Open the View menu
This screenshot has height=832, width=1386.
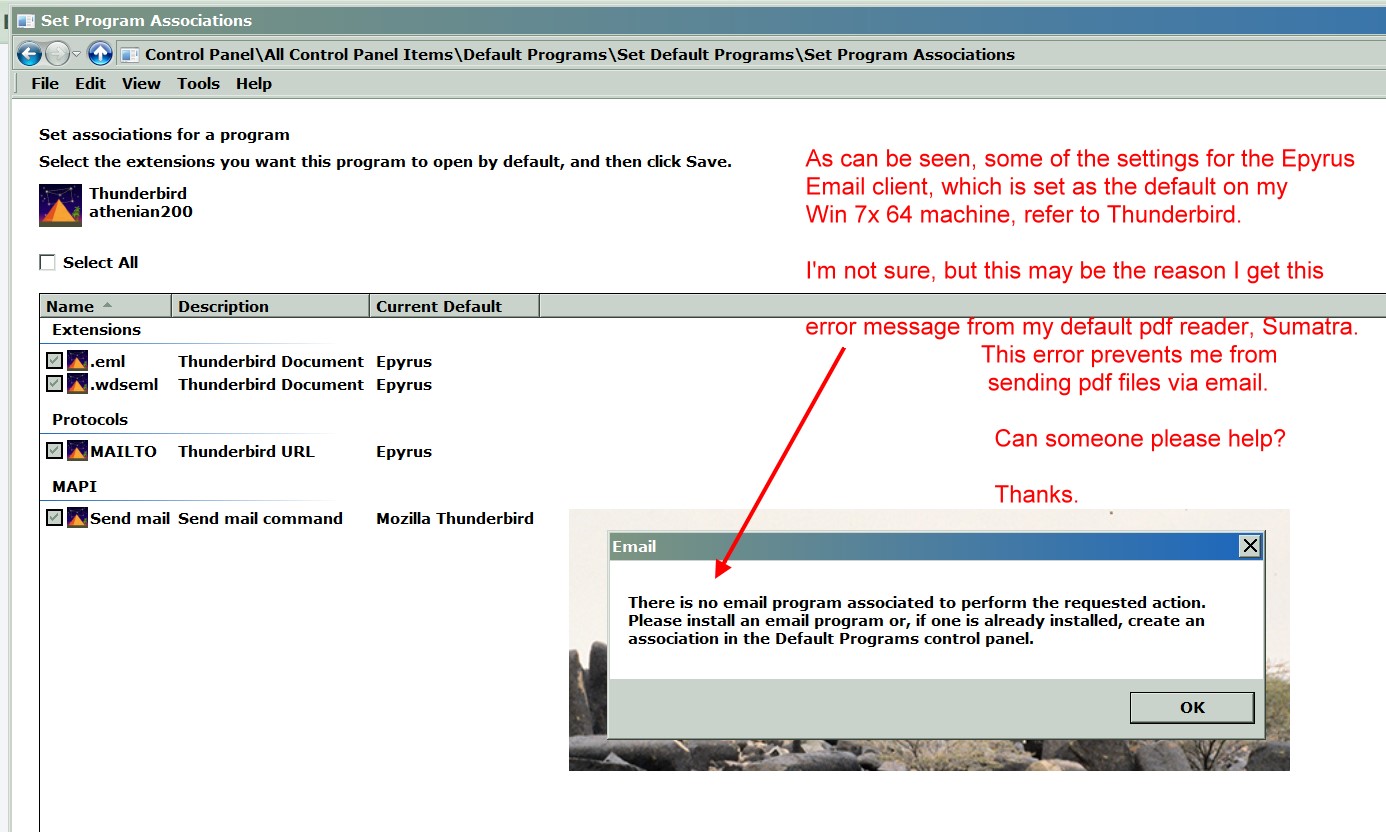point(141,84)
